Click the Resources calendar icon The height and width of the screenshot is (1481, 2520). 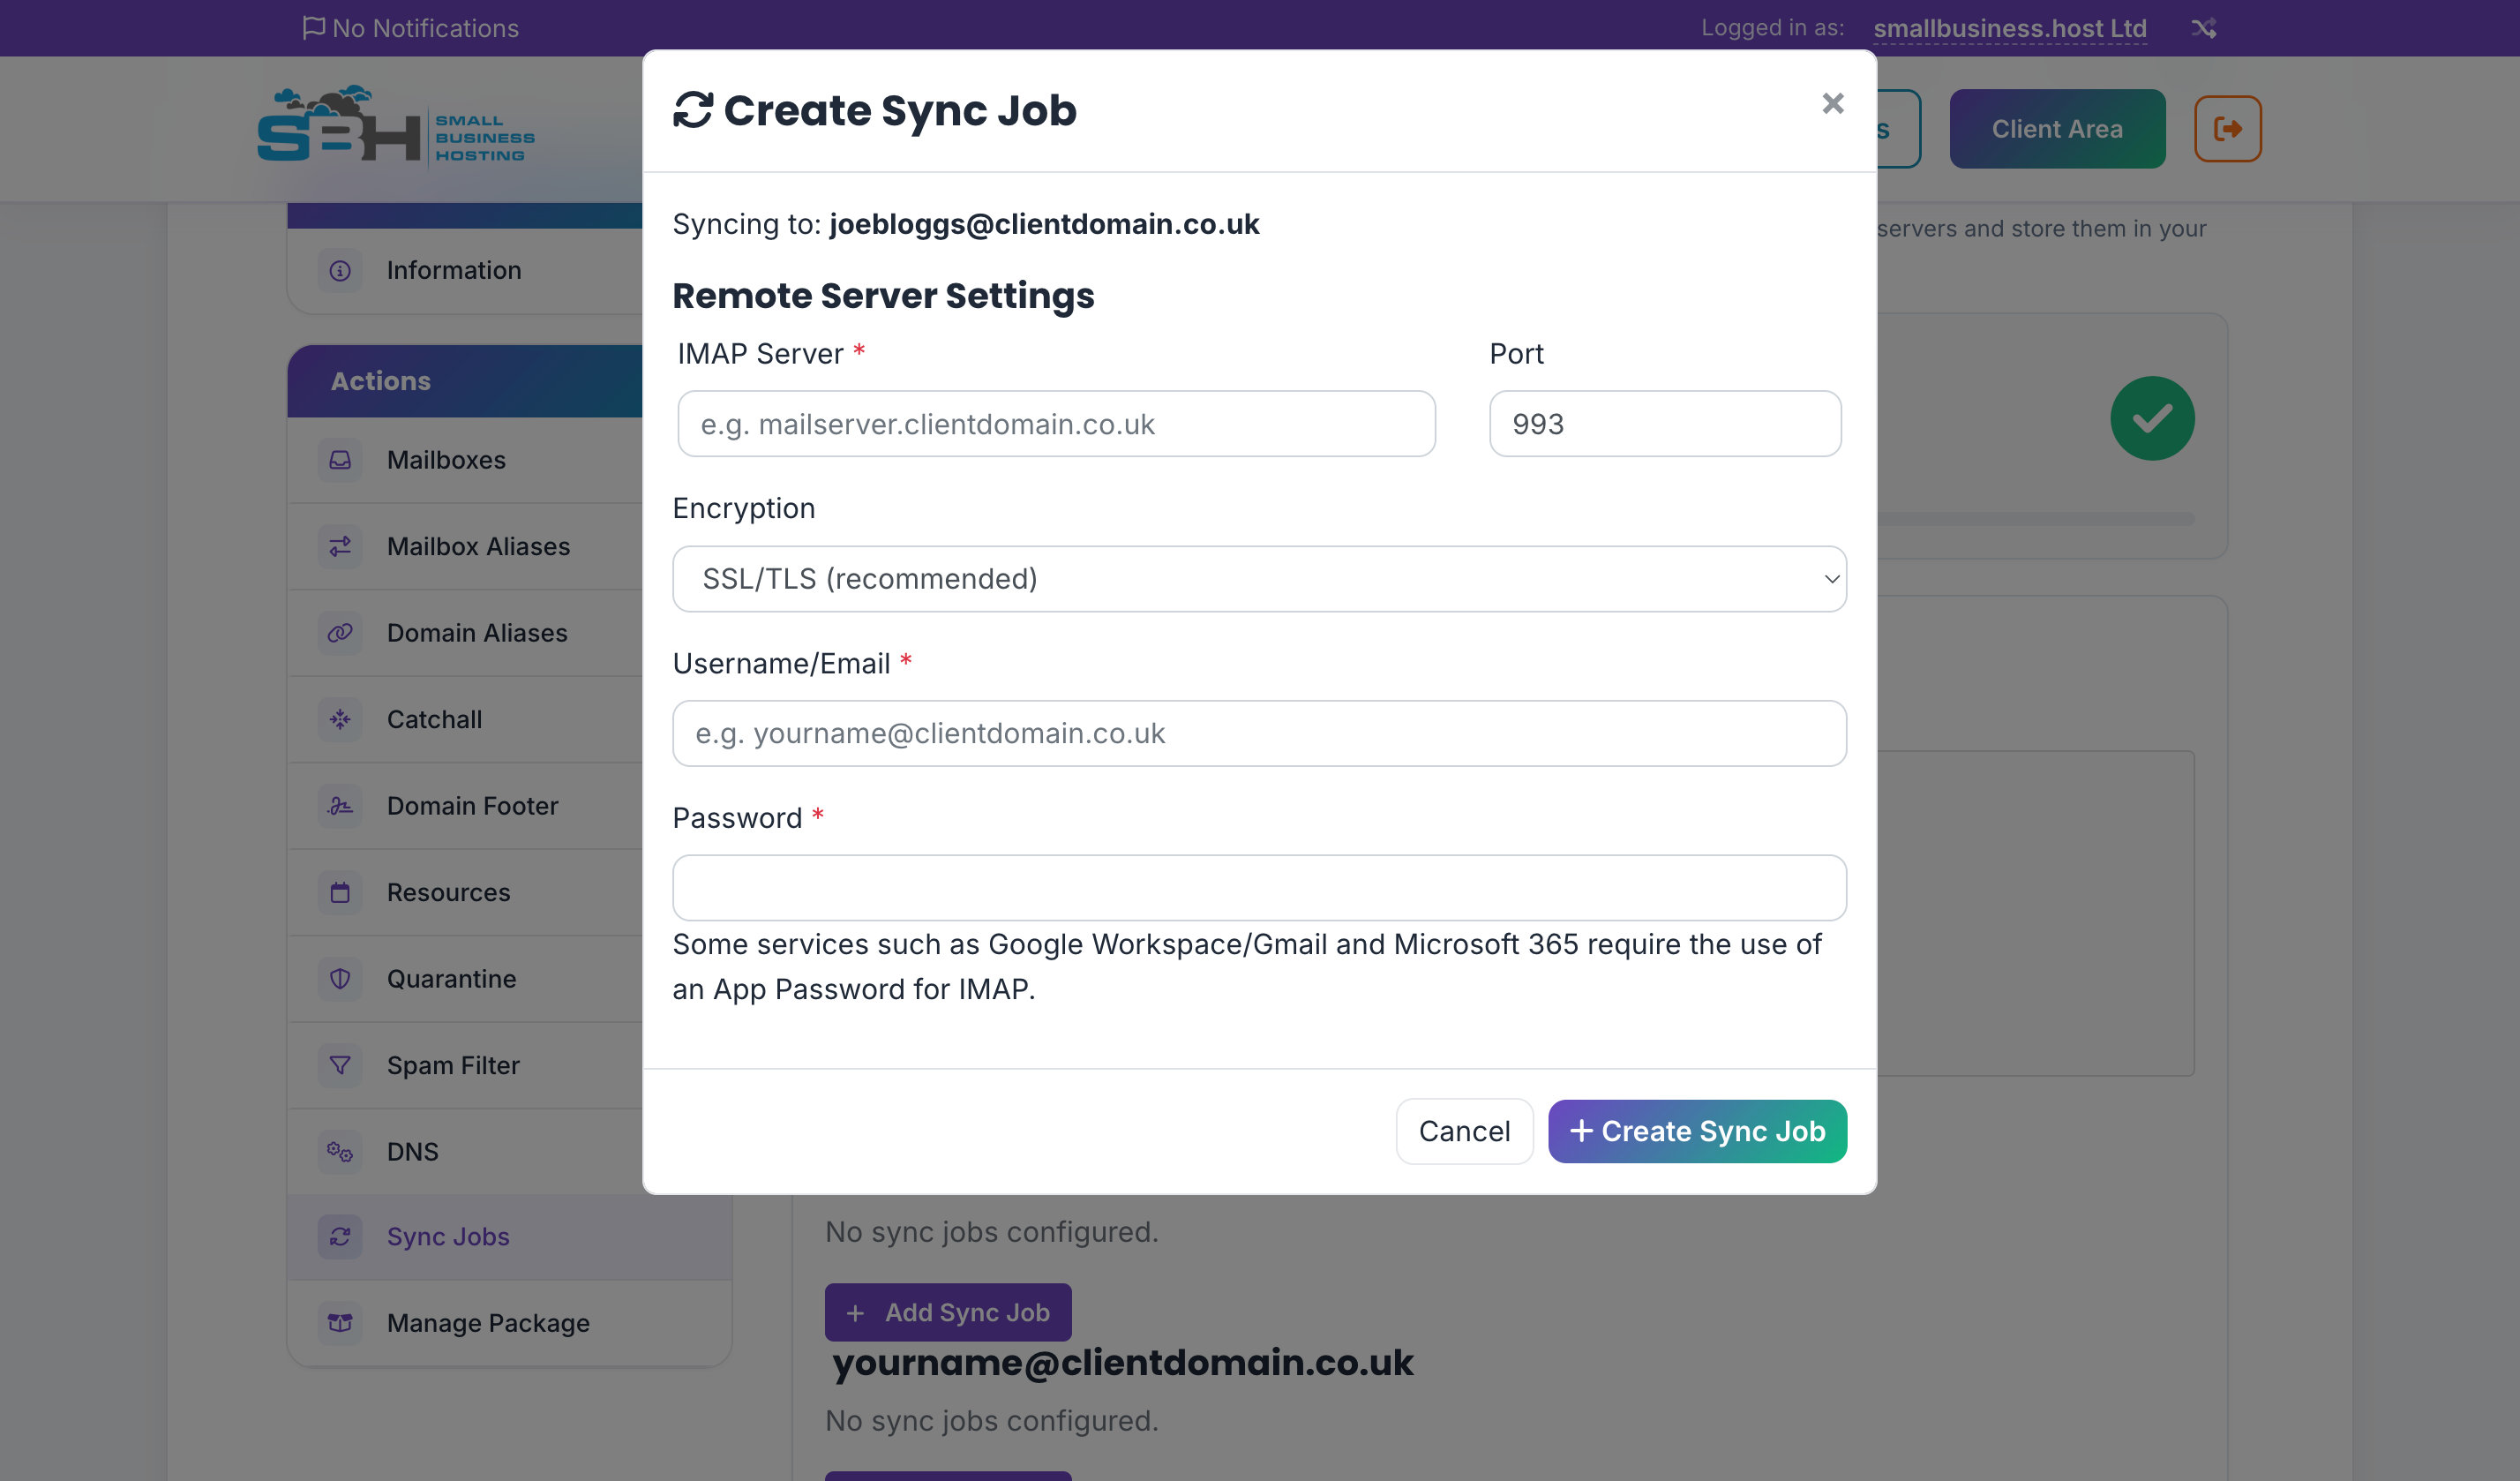pyautogui.click(x=340, y=892)
